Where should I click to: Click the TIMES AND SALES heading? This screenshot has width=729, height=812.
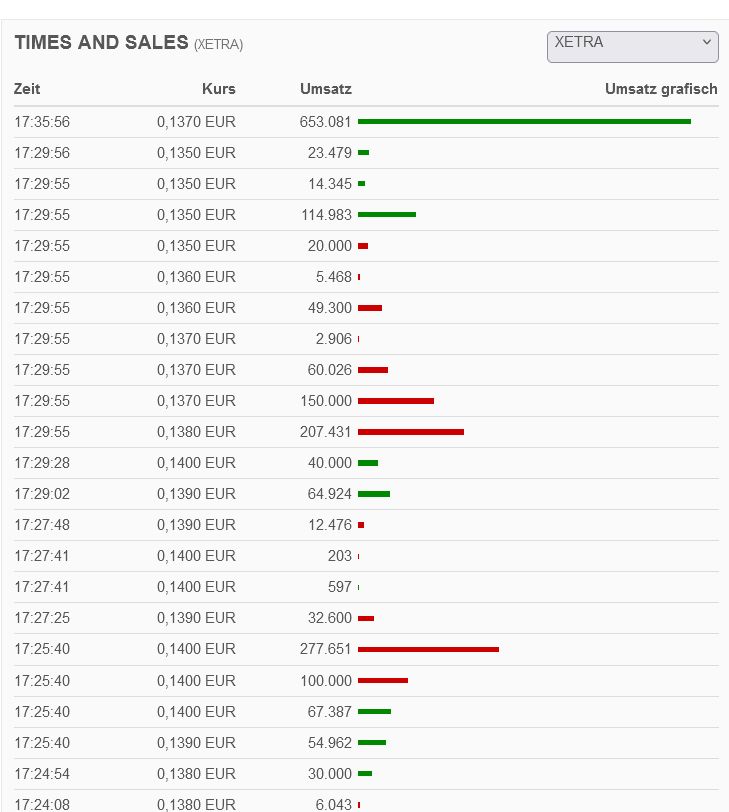pyautogui.click(x=101, y=42)
